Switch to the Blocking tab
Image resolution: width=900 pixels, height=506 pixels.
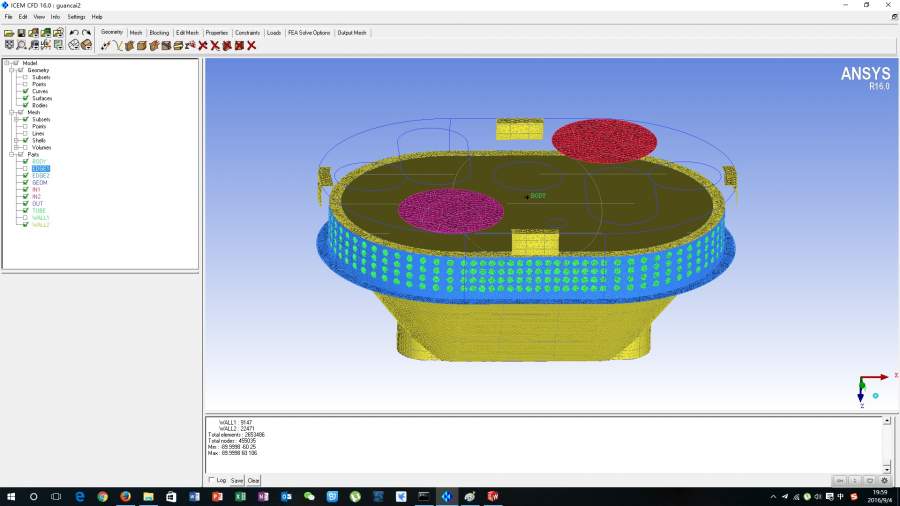click(x=159, y=33)
